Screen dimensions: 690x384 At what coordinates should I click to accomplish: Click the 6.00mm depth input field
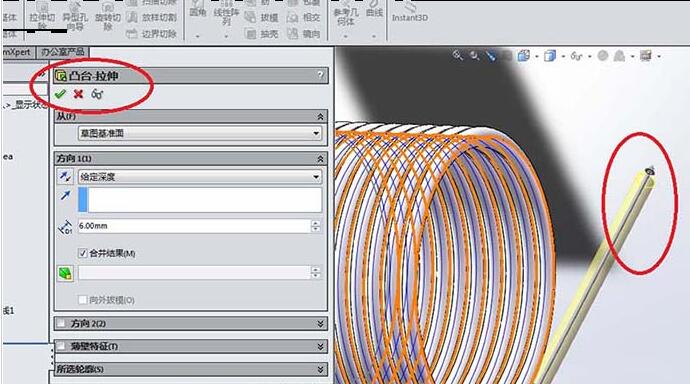(x=194, y=226)
